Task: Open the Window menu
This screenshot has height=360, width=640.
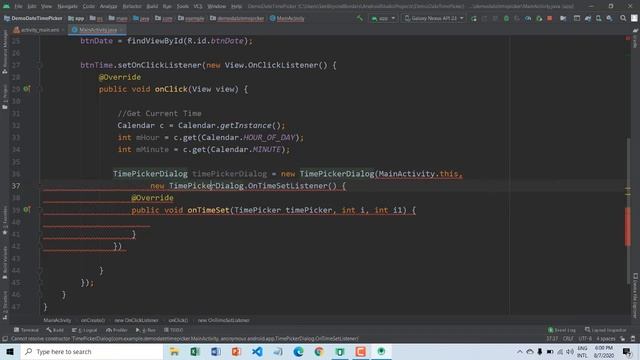Action: coord(216,6)
